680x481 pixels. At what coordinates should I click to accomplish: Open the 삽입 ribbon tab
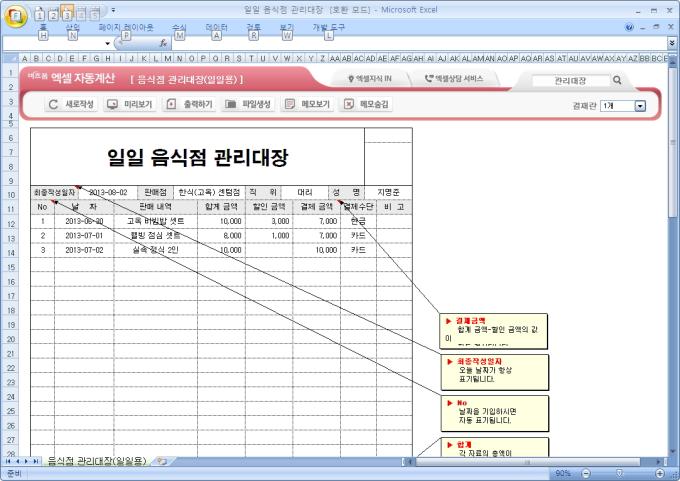pyautogui.click(x=73, y=27)
